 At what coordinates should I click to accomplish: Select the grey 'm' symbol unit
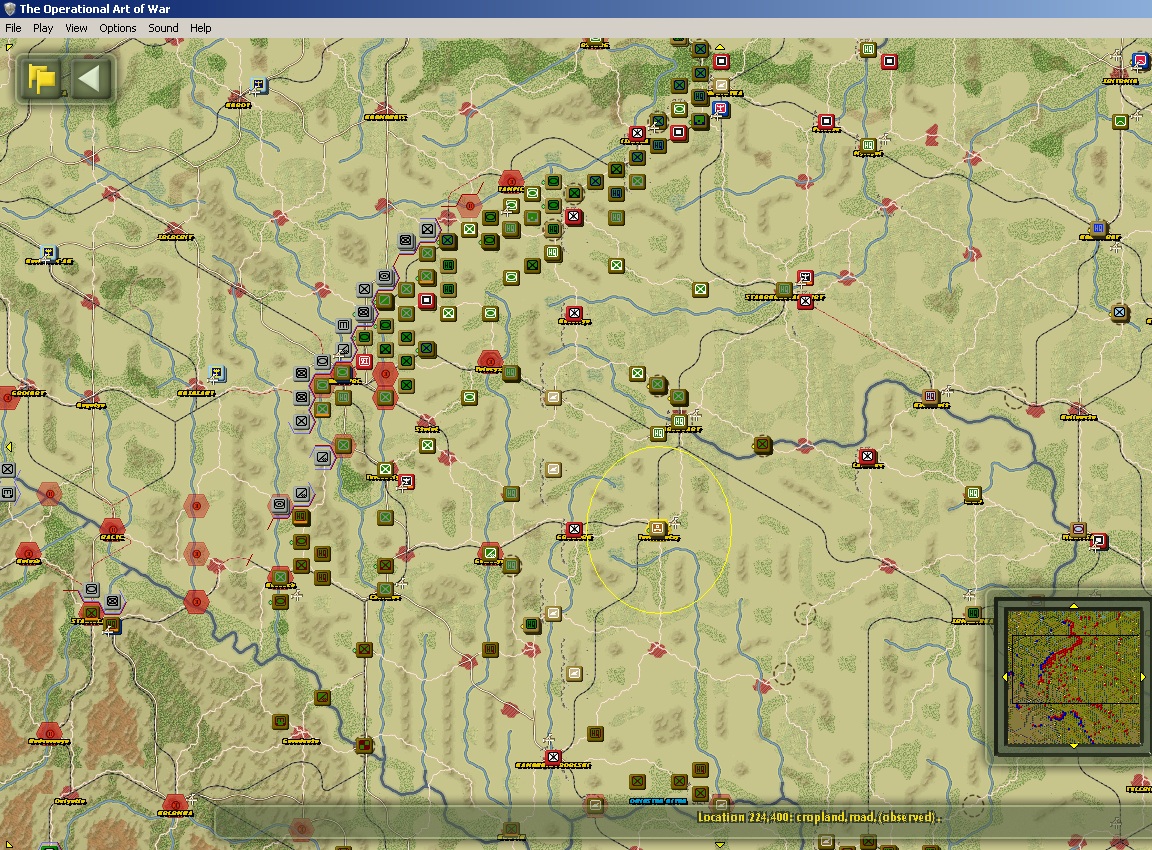point(344,325)
